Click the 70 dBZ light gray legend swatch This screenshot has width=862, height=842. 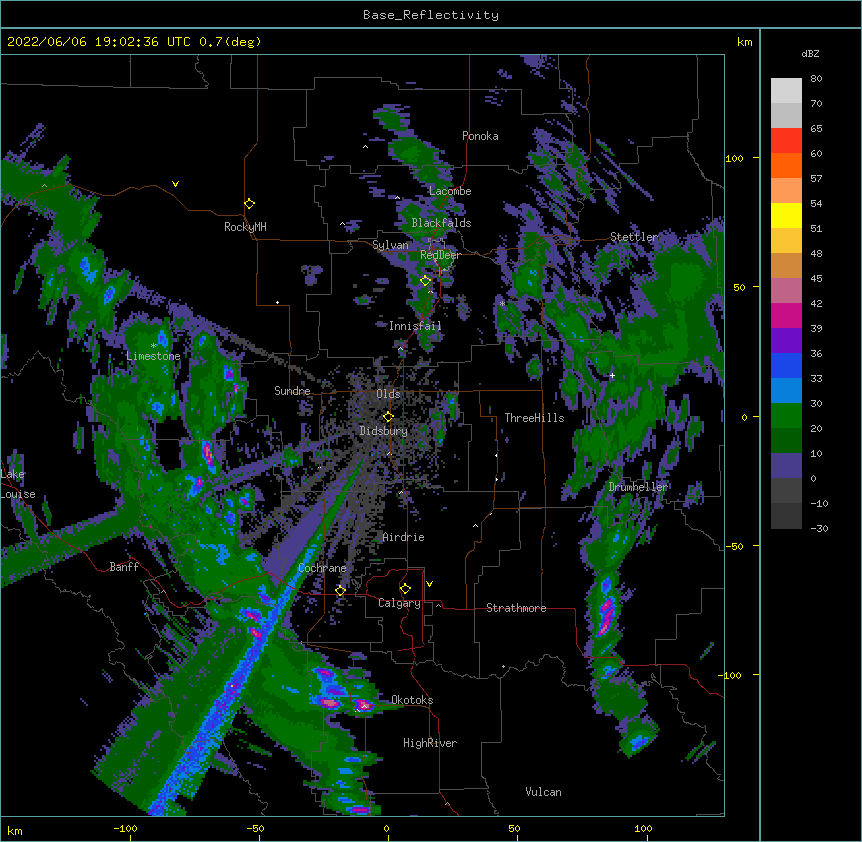(x=786, y=91)
